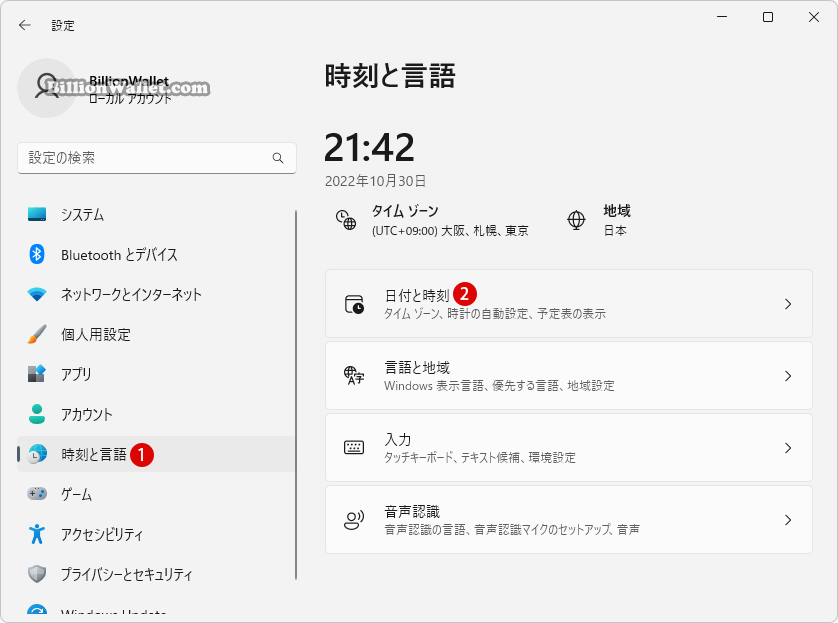
Task: Open アクセシビリティ category
Action: [x=156, y=534]
